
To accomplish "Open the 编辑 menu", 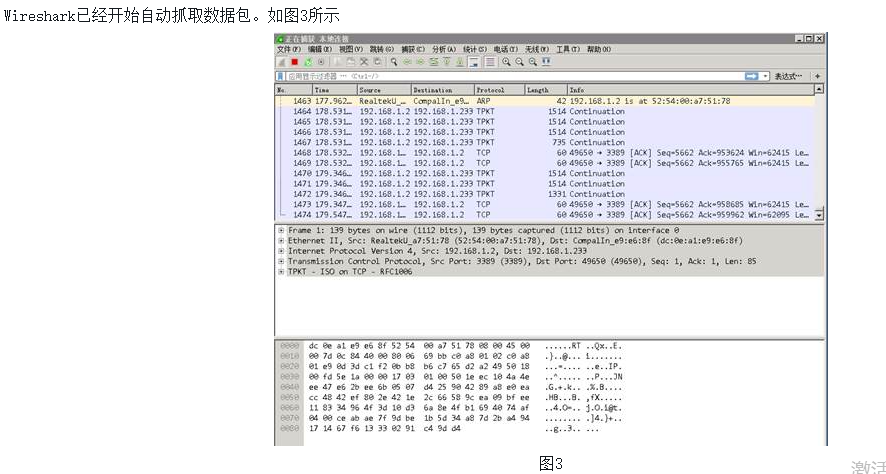I will tap(320, 50).
